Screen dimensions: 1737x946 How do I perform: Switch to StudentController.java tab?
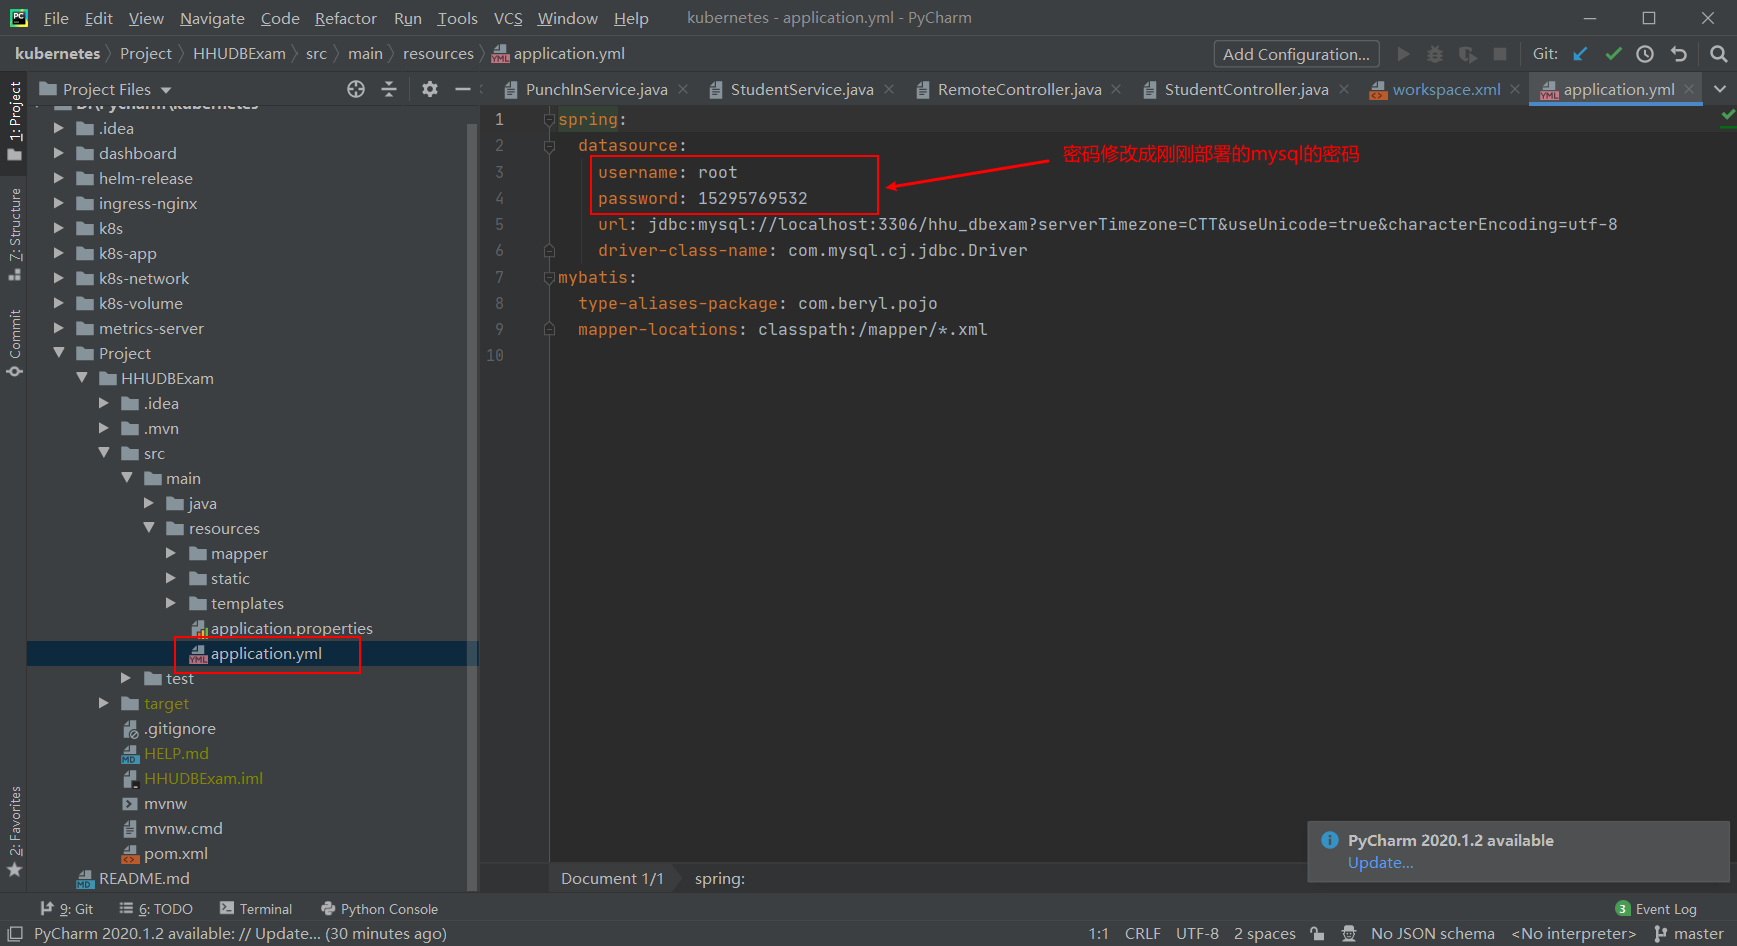[x=1245, y=89]
